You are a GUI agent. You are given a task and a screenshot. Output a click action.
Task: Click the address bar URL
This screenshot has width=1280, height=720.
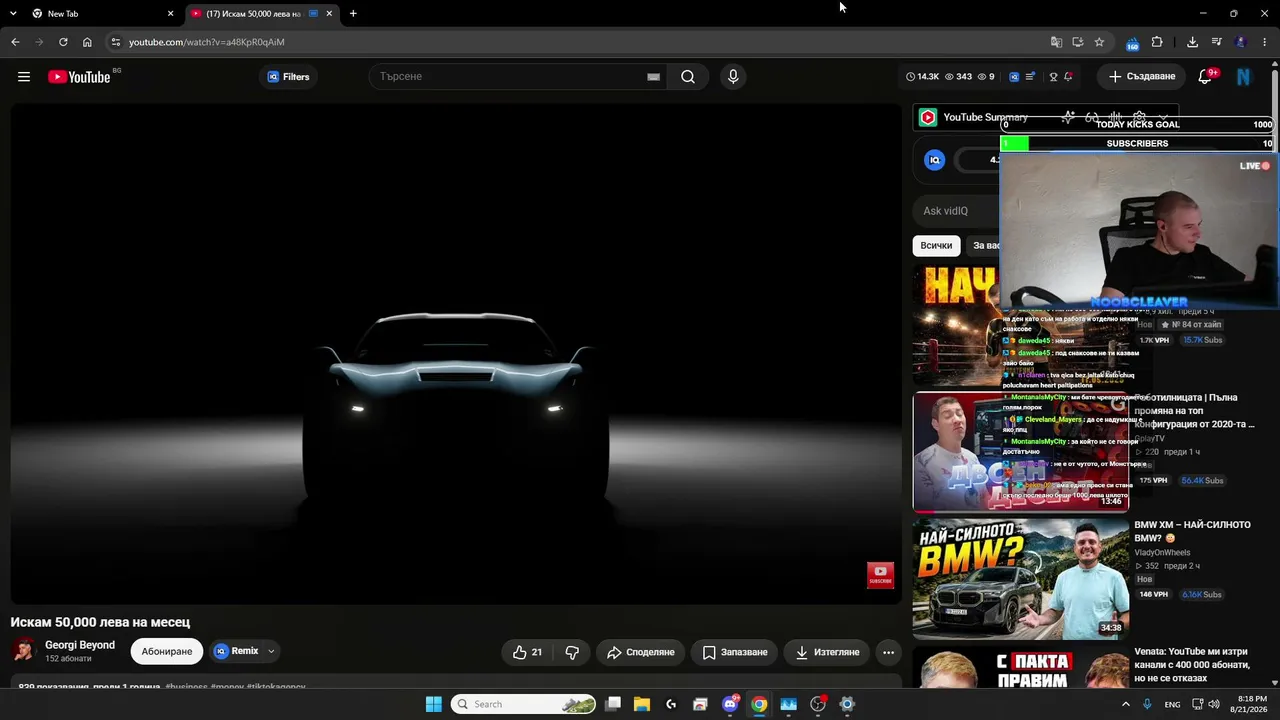[207, 42]
